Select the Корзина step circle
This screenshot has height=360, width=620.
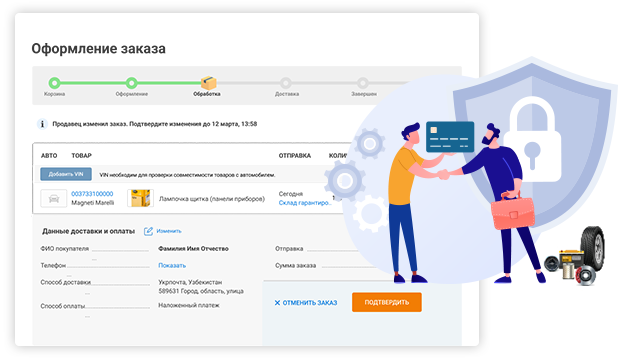(x=55, y=83)
